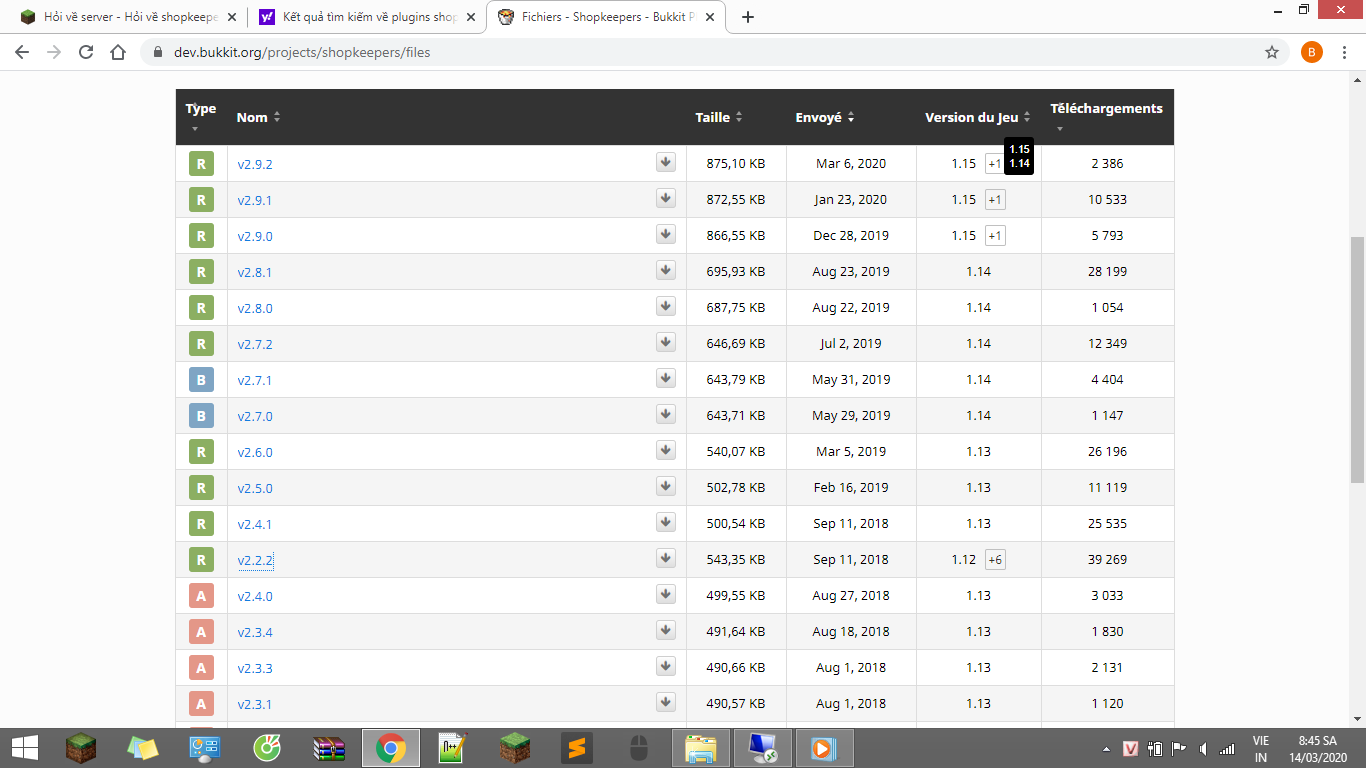Image resolution: width=1366 pixels, height=768 pixels.
Task: Open the v2.6.0 file link
Action: (x=255, y=452)
